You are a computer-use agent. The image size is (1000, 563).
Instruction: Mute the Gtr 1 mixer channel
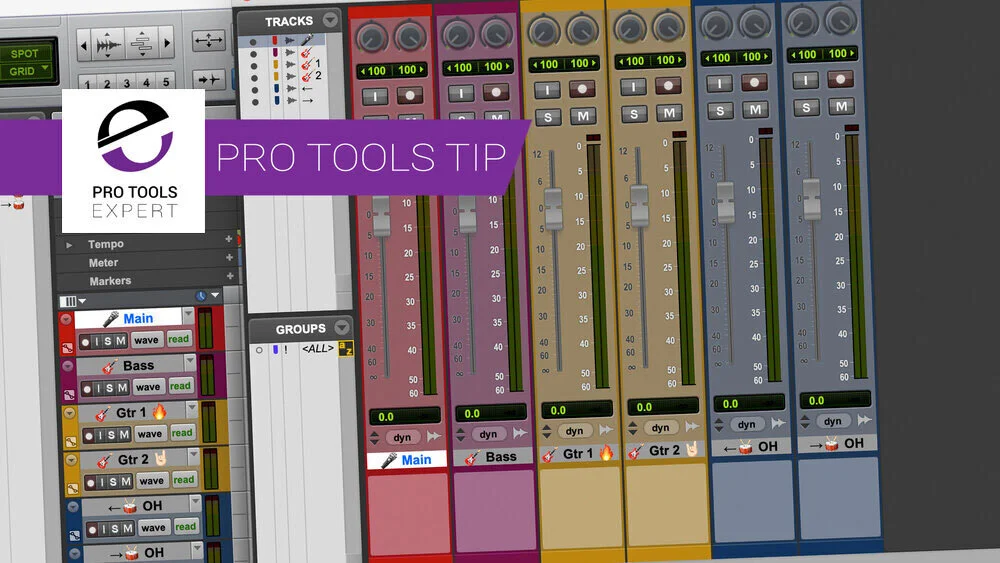[x=583, y=116]
